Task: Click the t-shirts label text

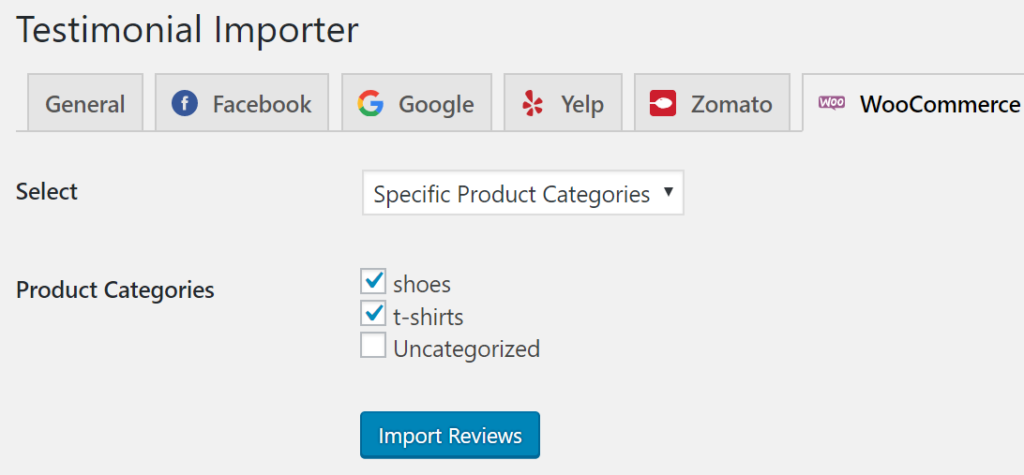Action: tap(428, 318)
